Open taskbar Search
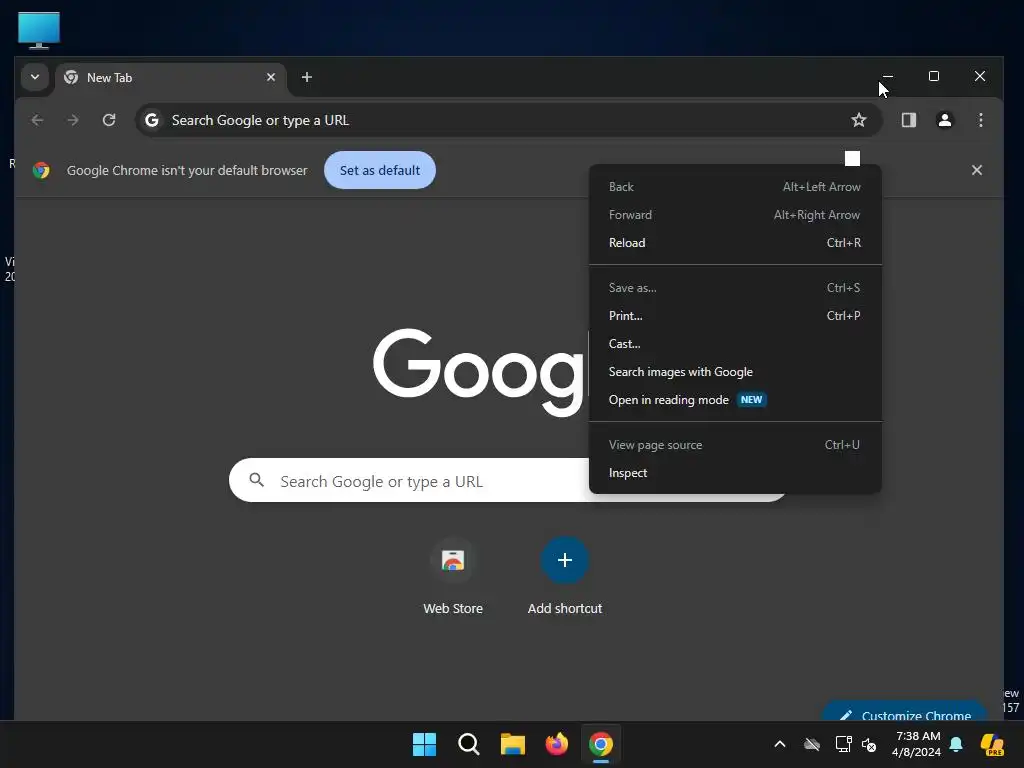Viewport: 1024px width, 768px height. [x=468, y=744]
